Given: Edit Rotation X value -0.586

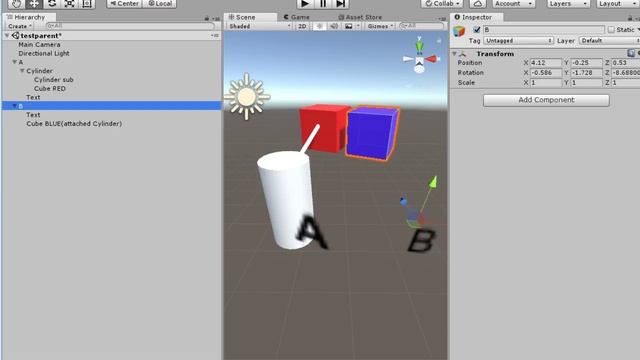Looking at the screenshot, I should 546,73.
